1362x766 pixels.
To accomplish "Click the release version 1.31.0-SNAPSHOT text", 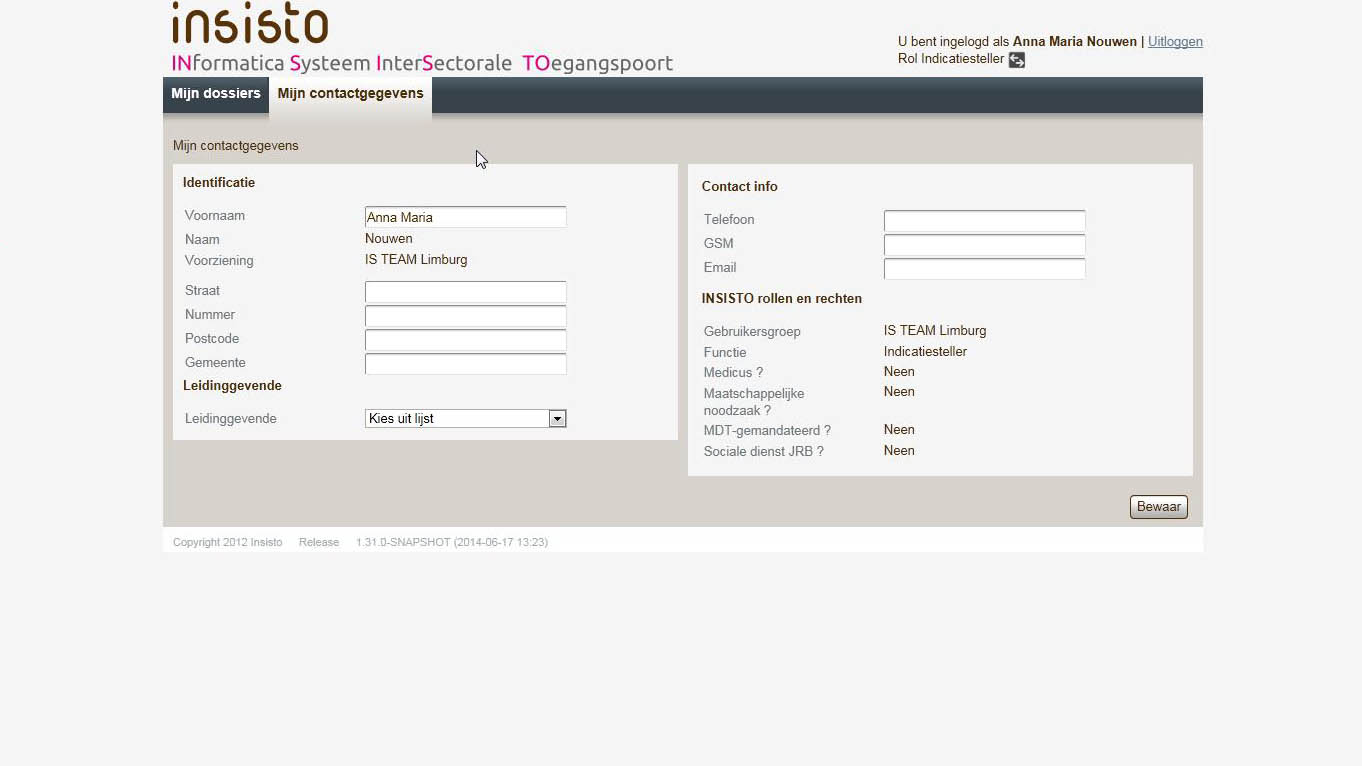I will click(x=452, y=543).
